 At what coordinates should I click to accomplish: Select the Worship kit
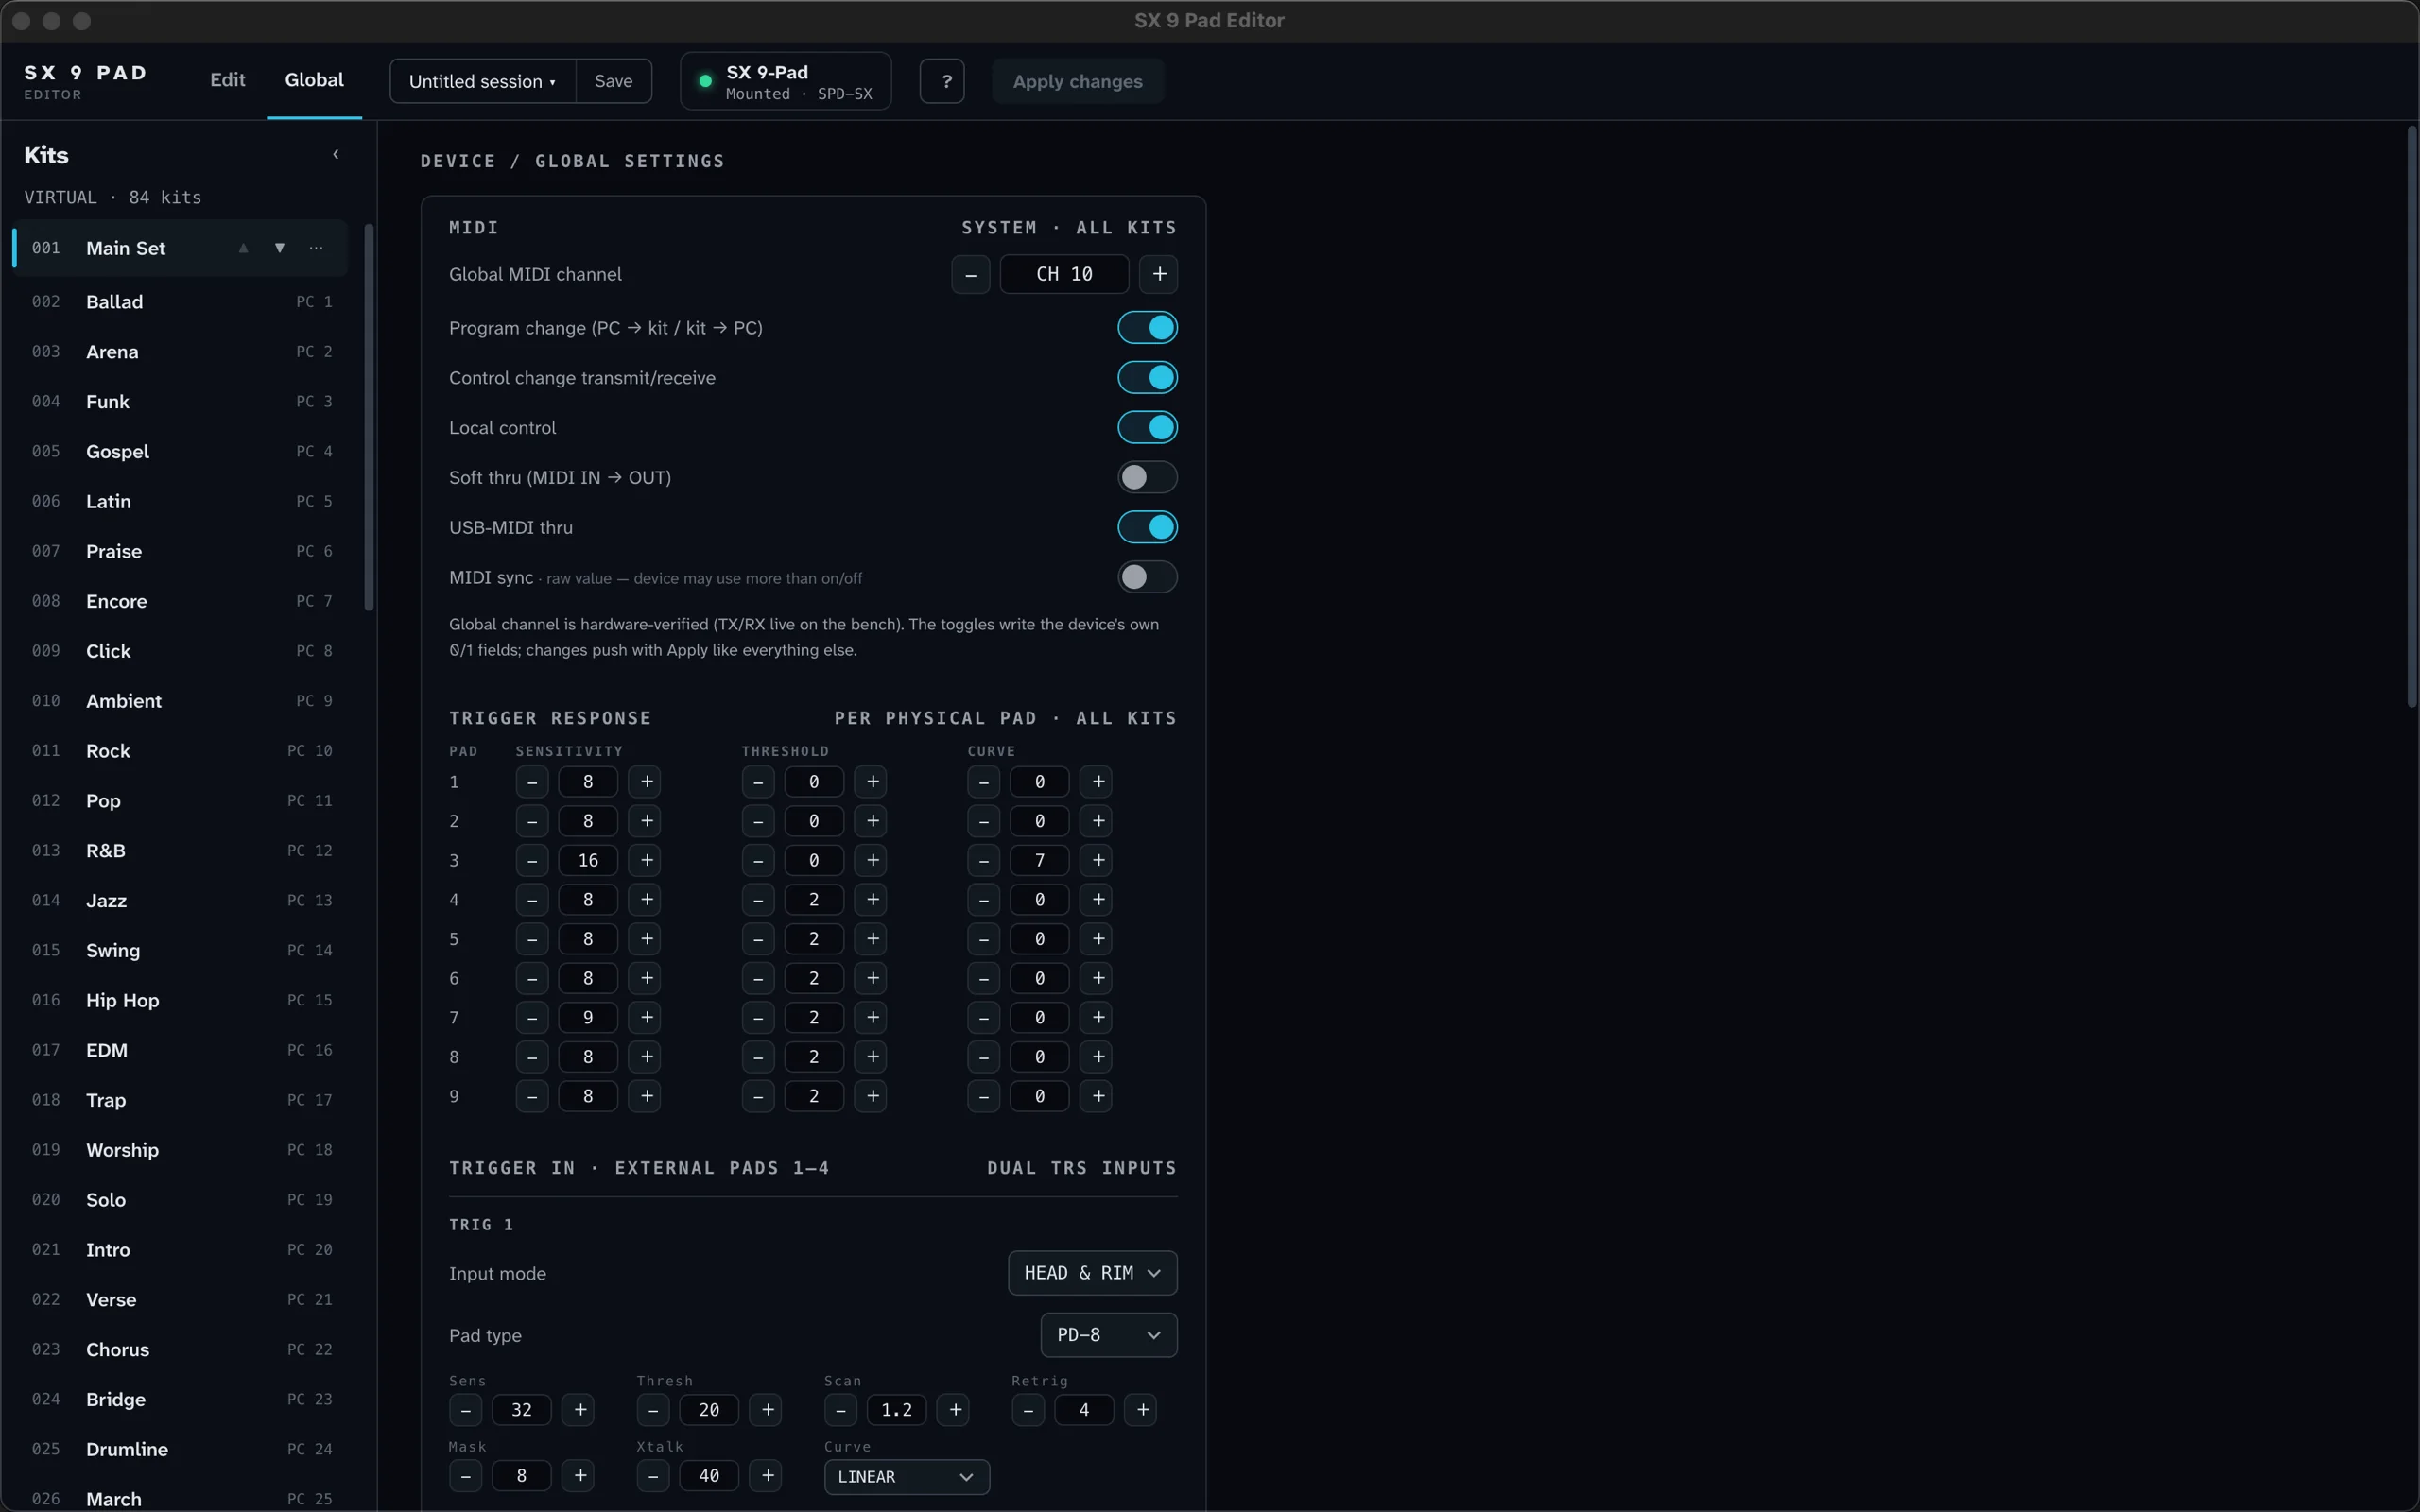[180, 1150]
